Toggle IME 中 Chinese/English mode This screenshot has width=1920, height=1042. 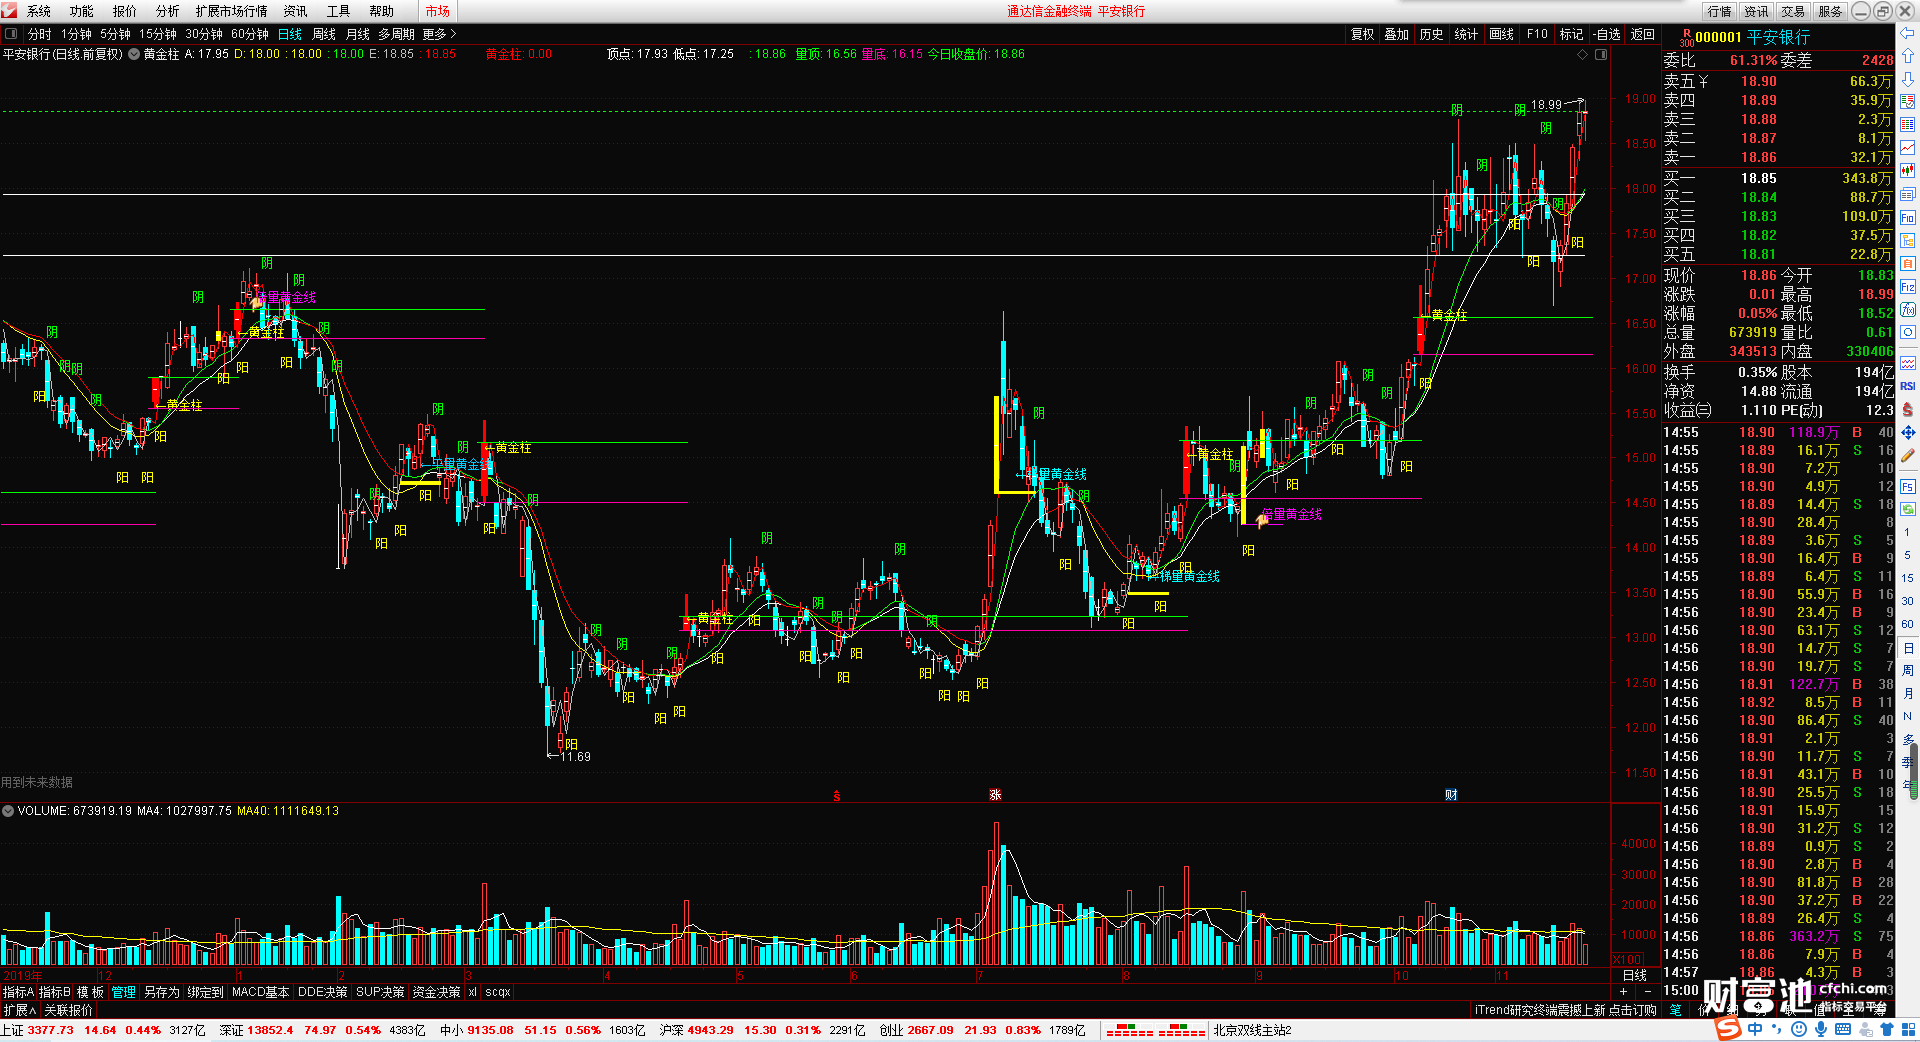(1755, 1029)
